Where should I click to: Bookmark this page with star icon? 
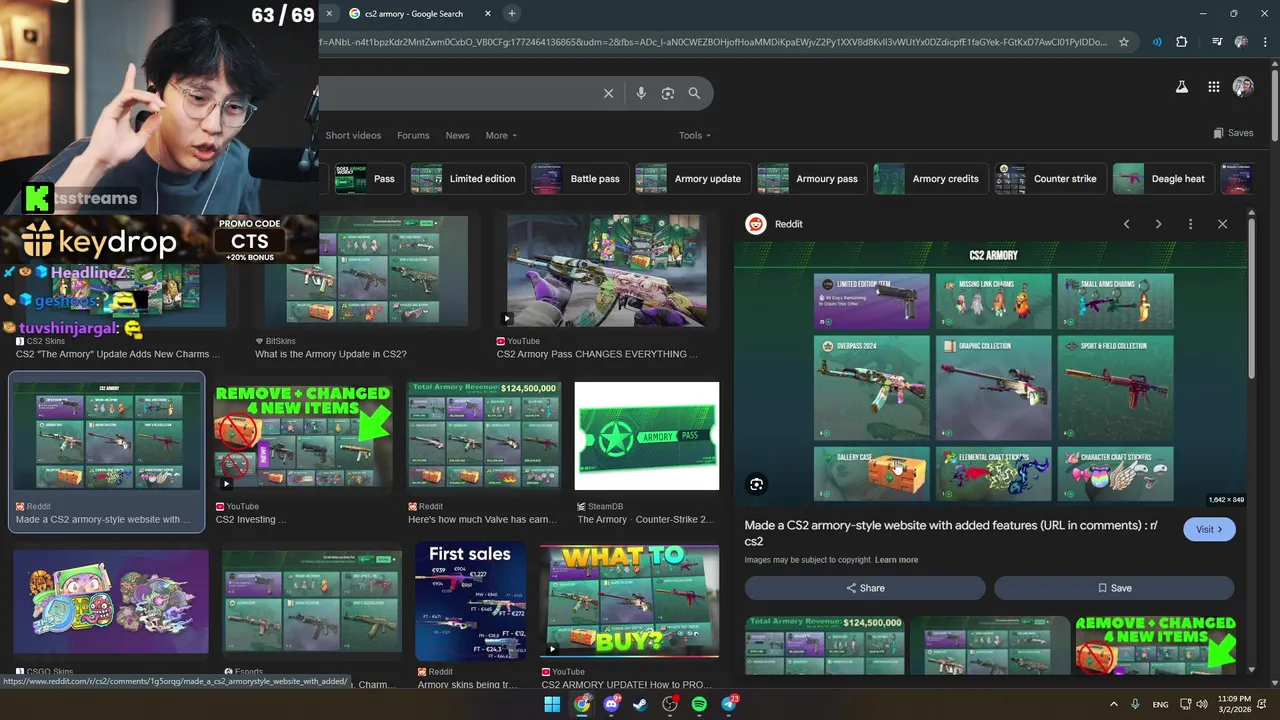(x=1124, y=42)
